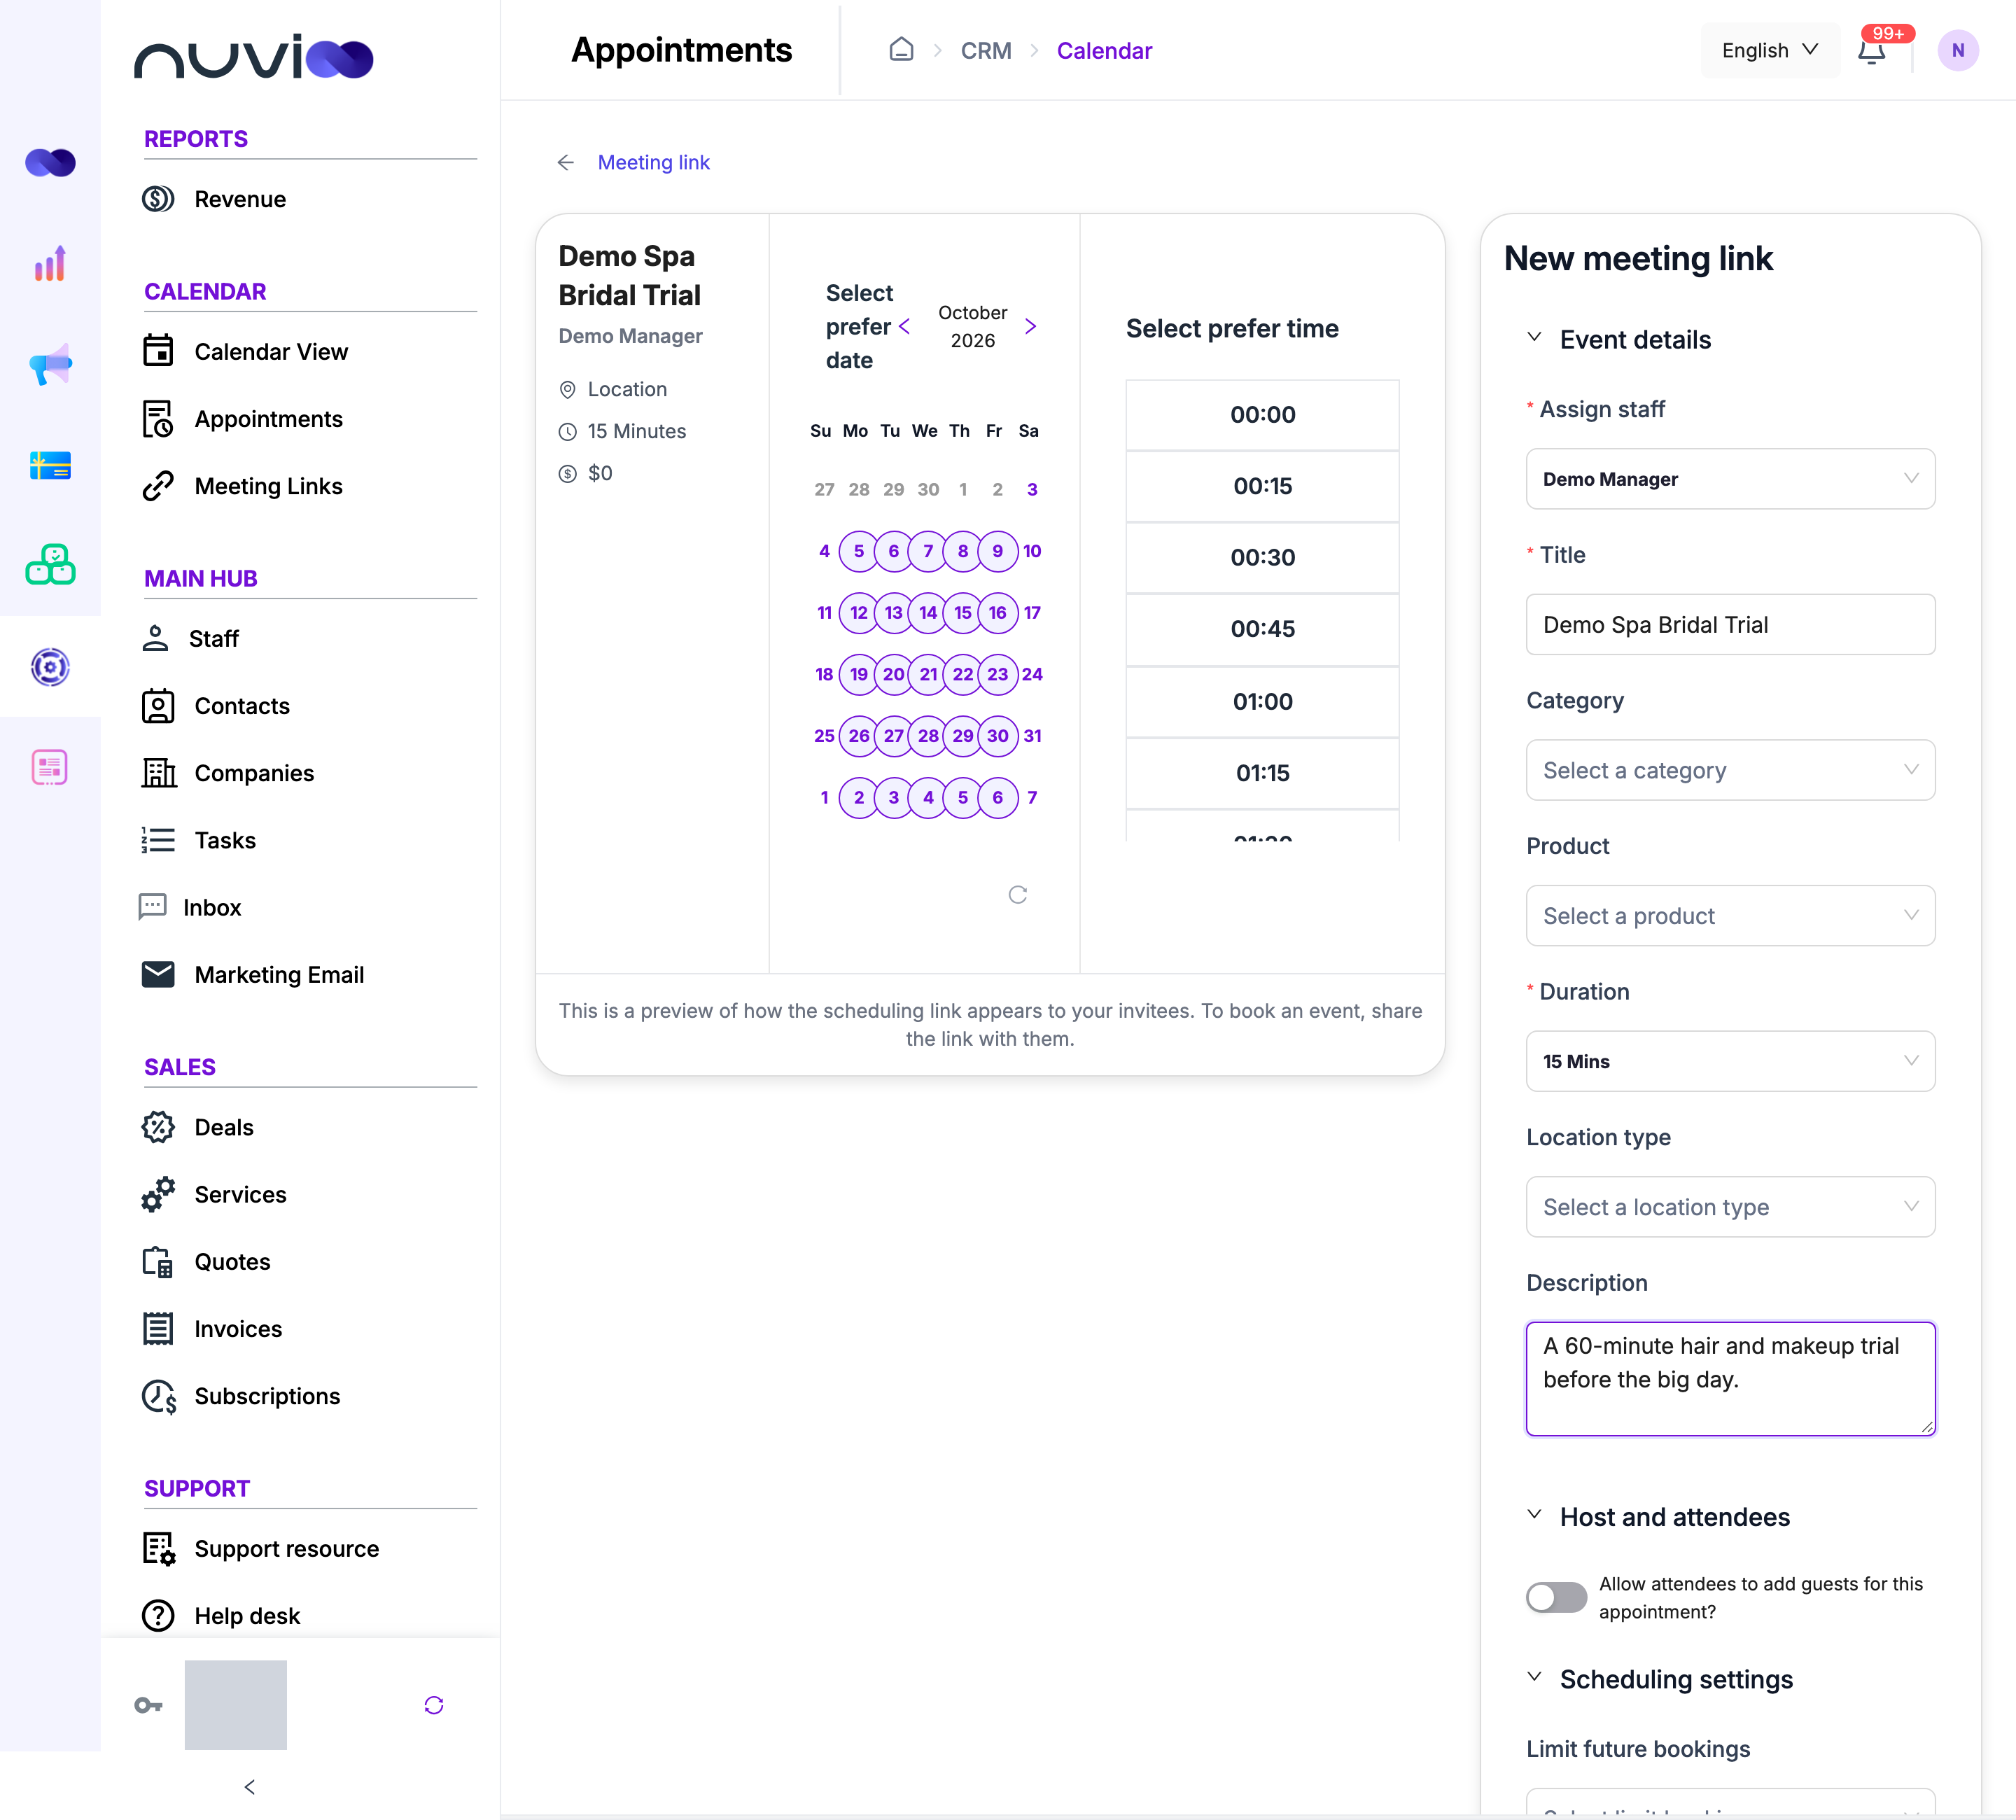Go to previous month in calendar

[x=904, y=326]
